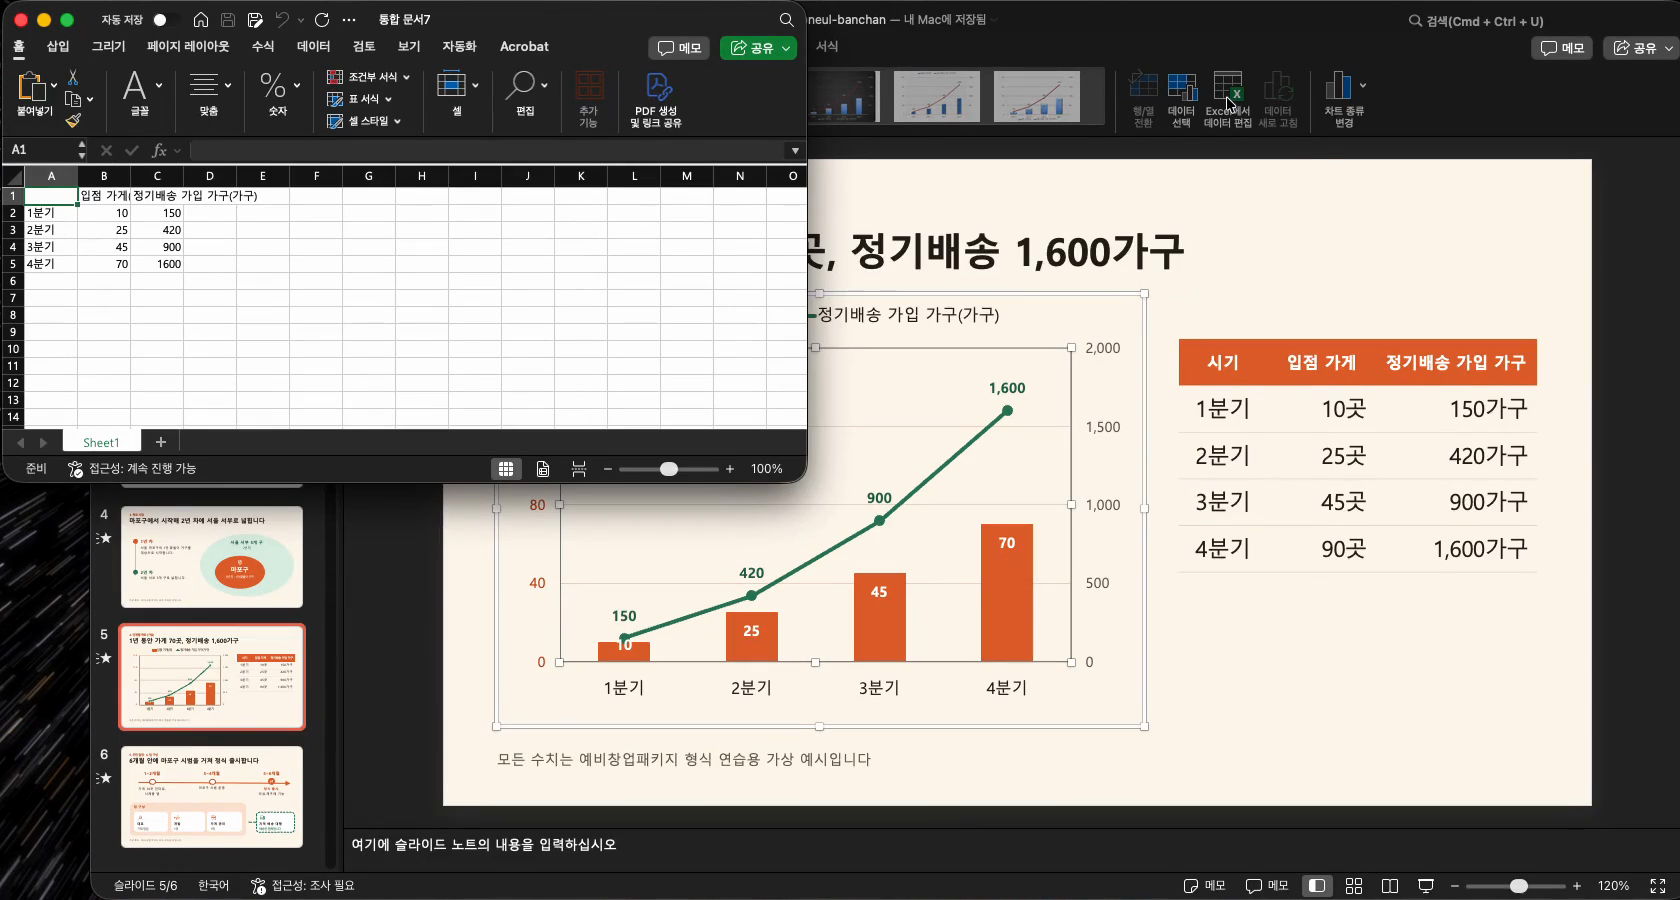
Task: Open the Acrobat tab in Excel
Action: click(x=524, y=46)
